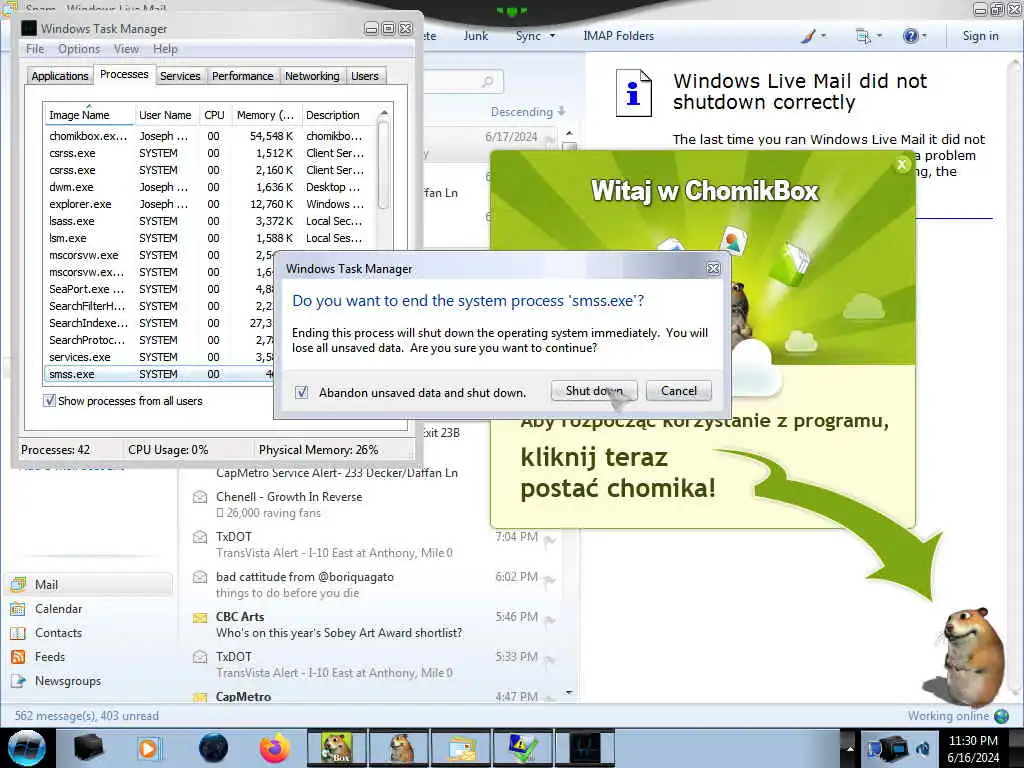
Task: Select the dwm.exe process row
Action: (x=209, y=187)
